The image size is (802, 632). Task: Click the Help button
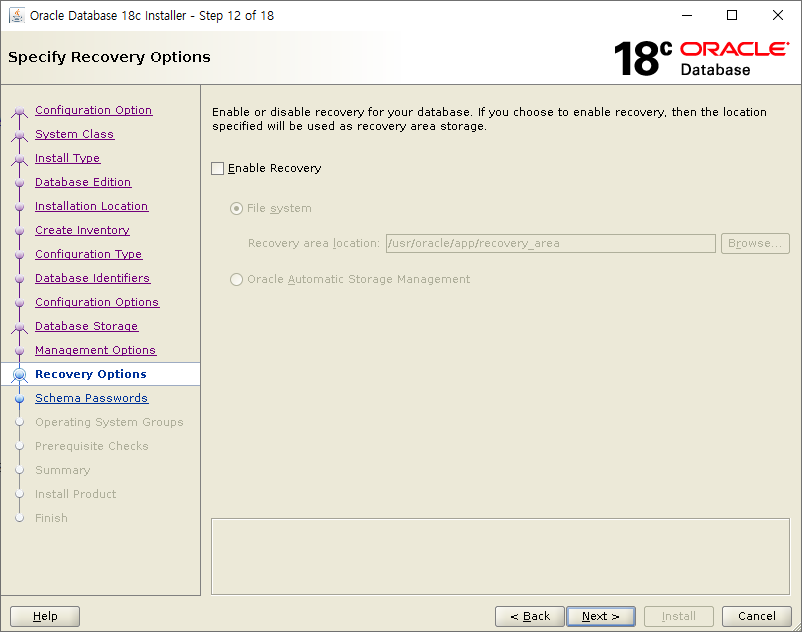45,616
